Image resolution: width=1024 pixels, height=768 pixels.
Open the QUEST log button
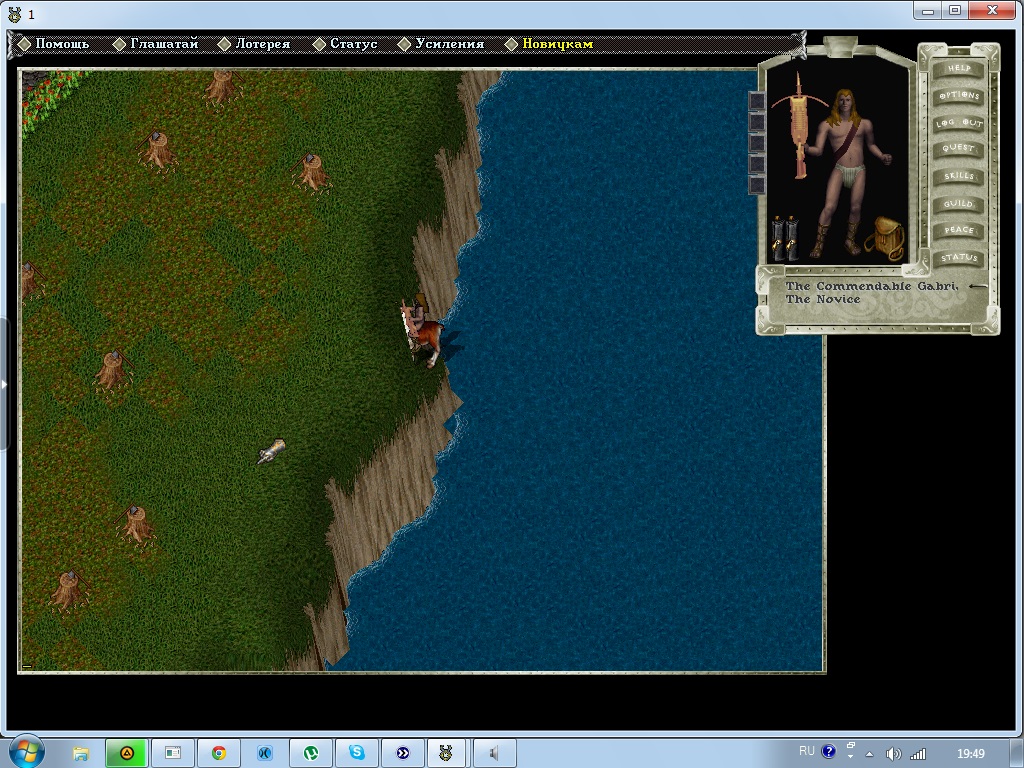tap(958, 149)
